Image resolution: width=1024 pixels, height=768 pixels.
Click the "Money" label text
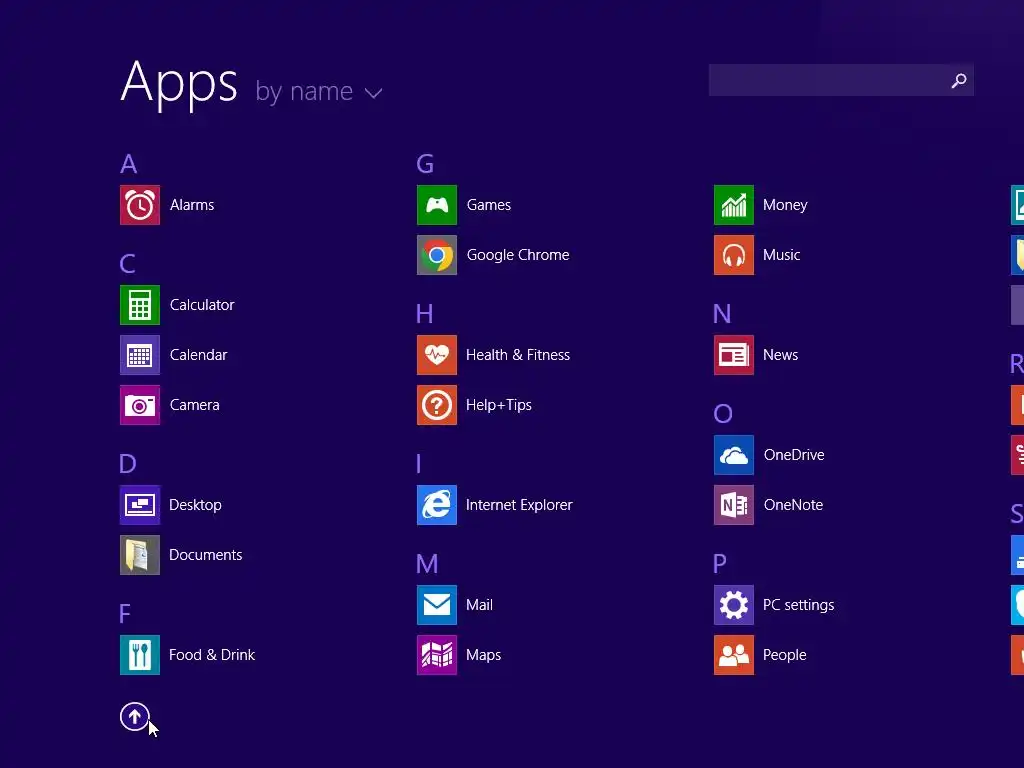pos(785,205)
